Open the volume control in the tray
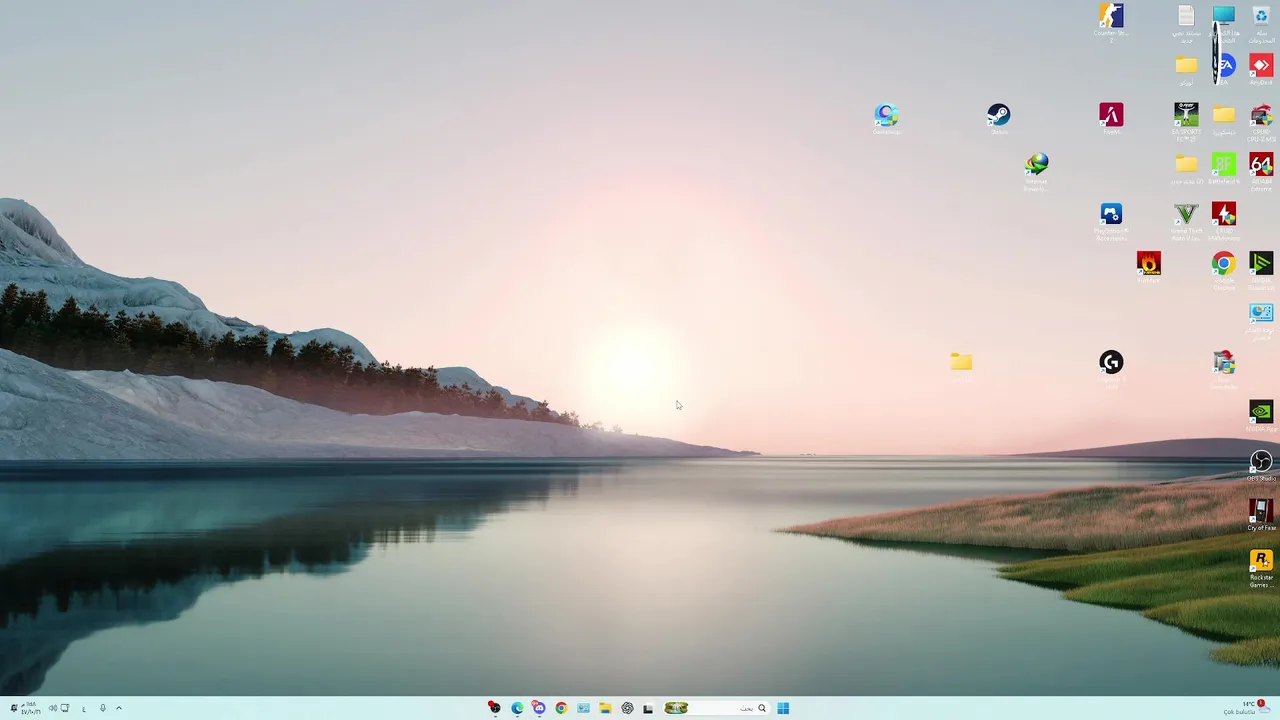The height and width of the screenshot is (720, 1280). click(x=52, y=708)
